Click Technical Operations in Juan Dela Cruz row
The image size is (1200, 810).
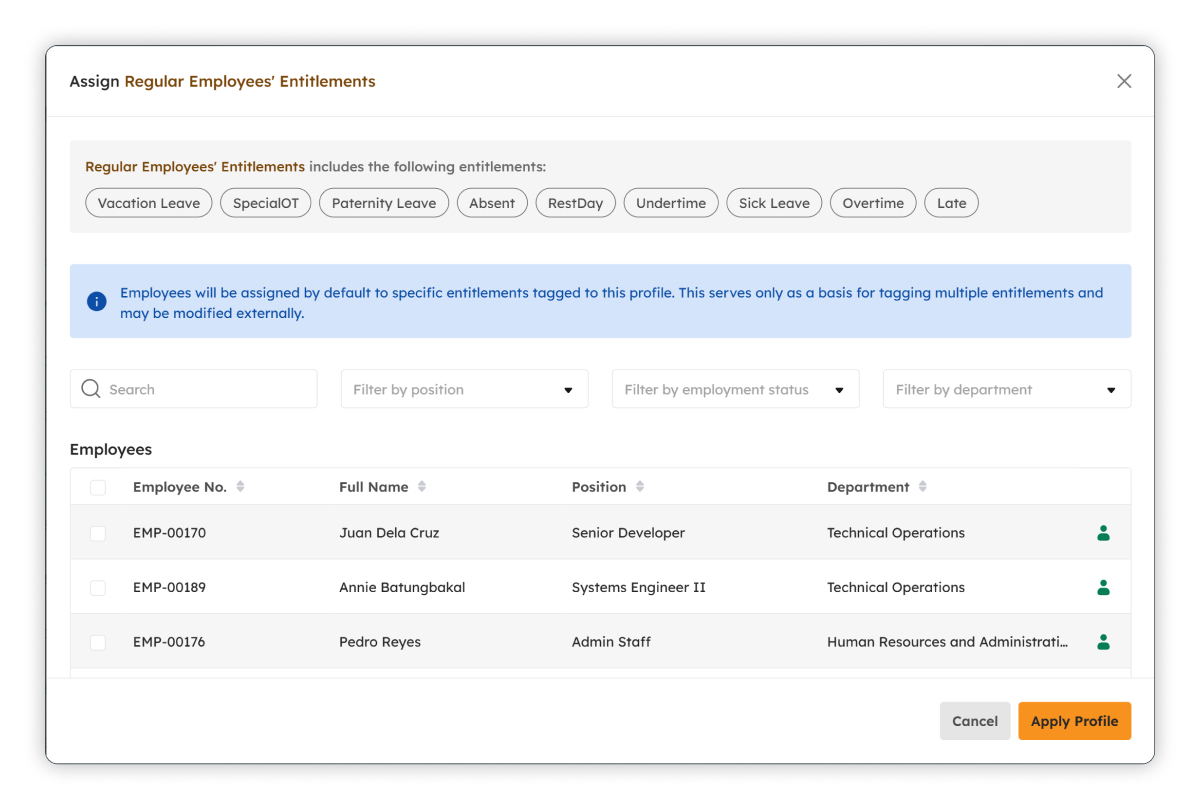(896, 533)
